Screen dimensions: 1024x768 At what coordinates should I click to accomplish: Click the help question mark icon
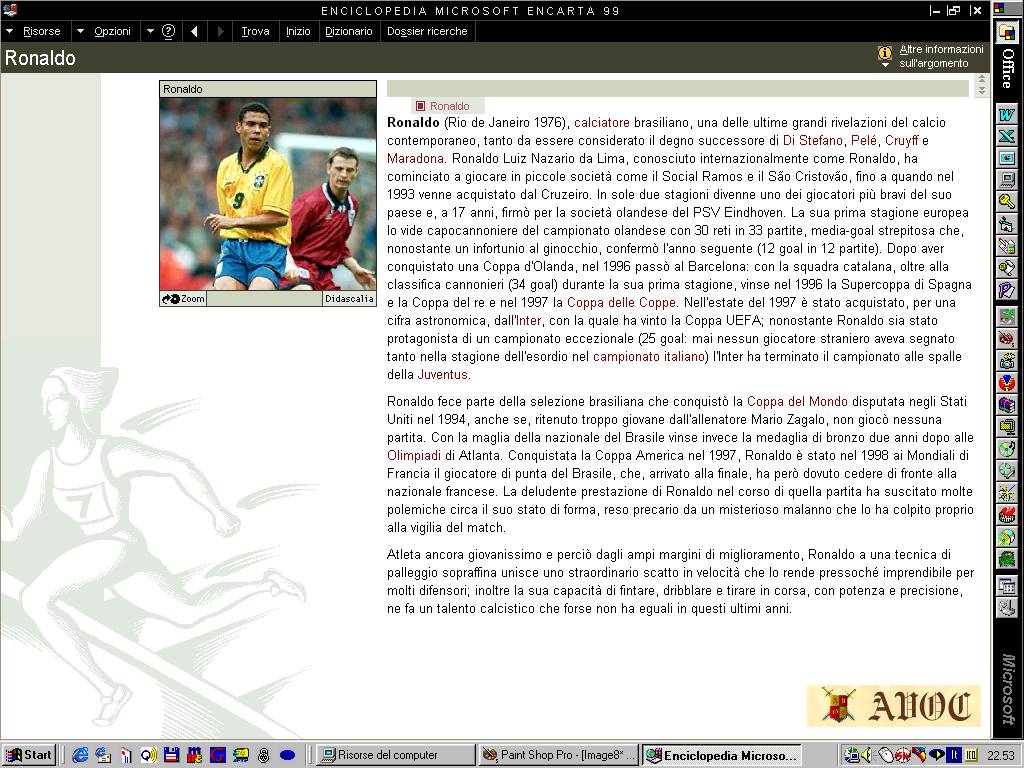[168, 31]
